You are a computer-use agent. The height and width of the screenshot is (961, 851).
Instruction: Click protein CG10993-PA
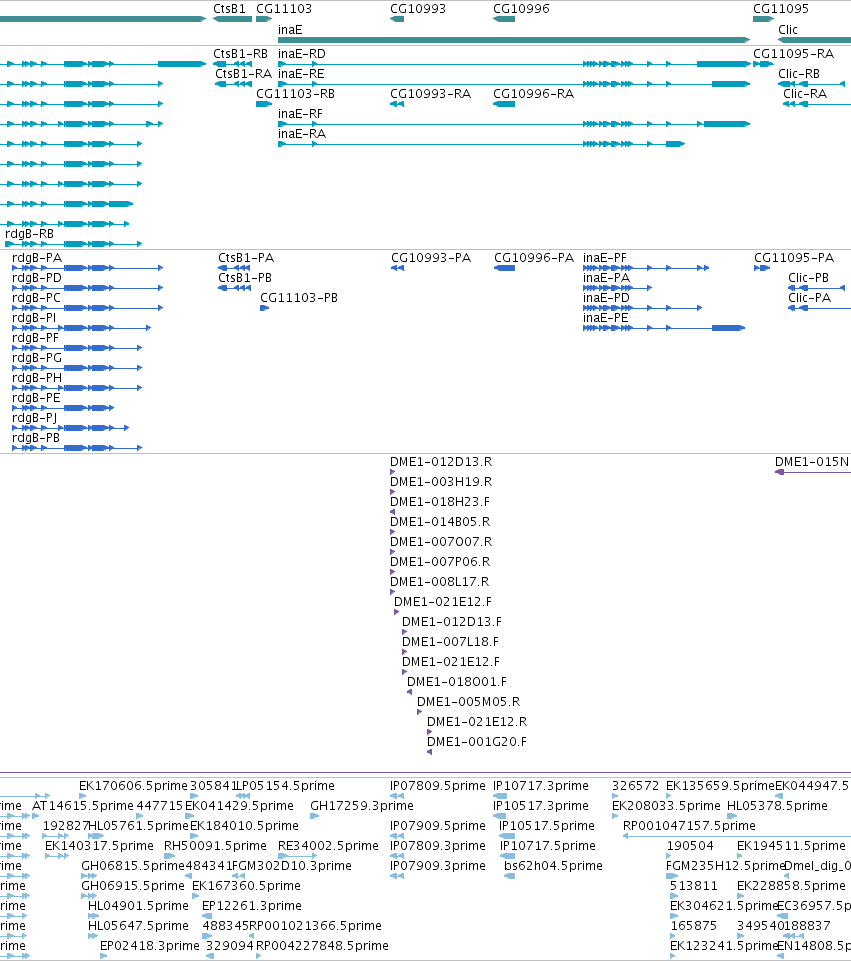(431, 258)
